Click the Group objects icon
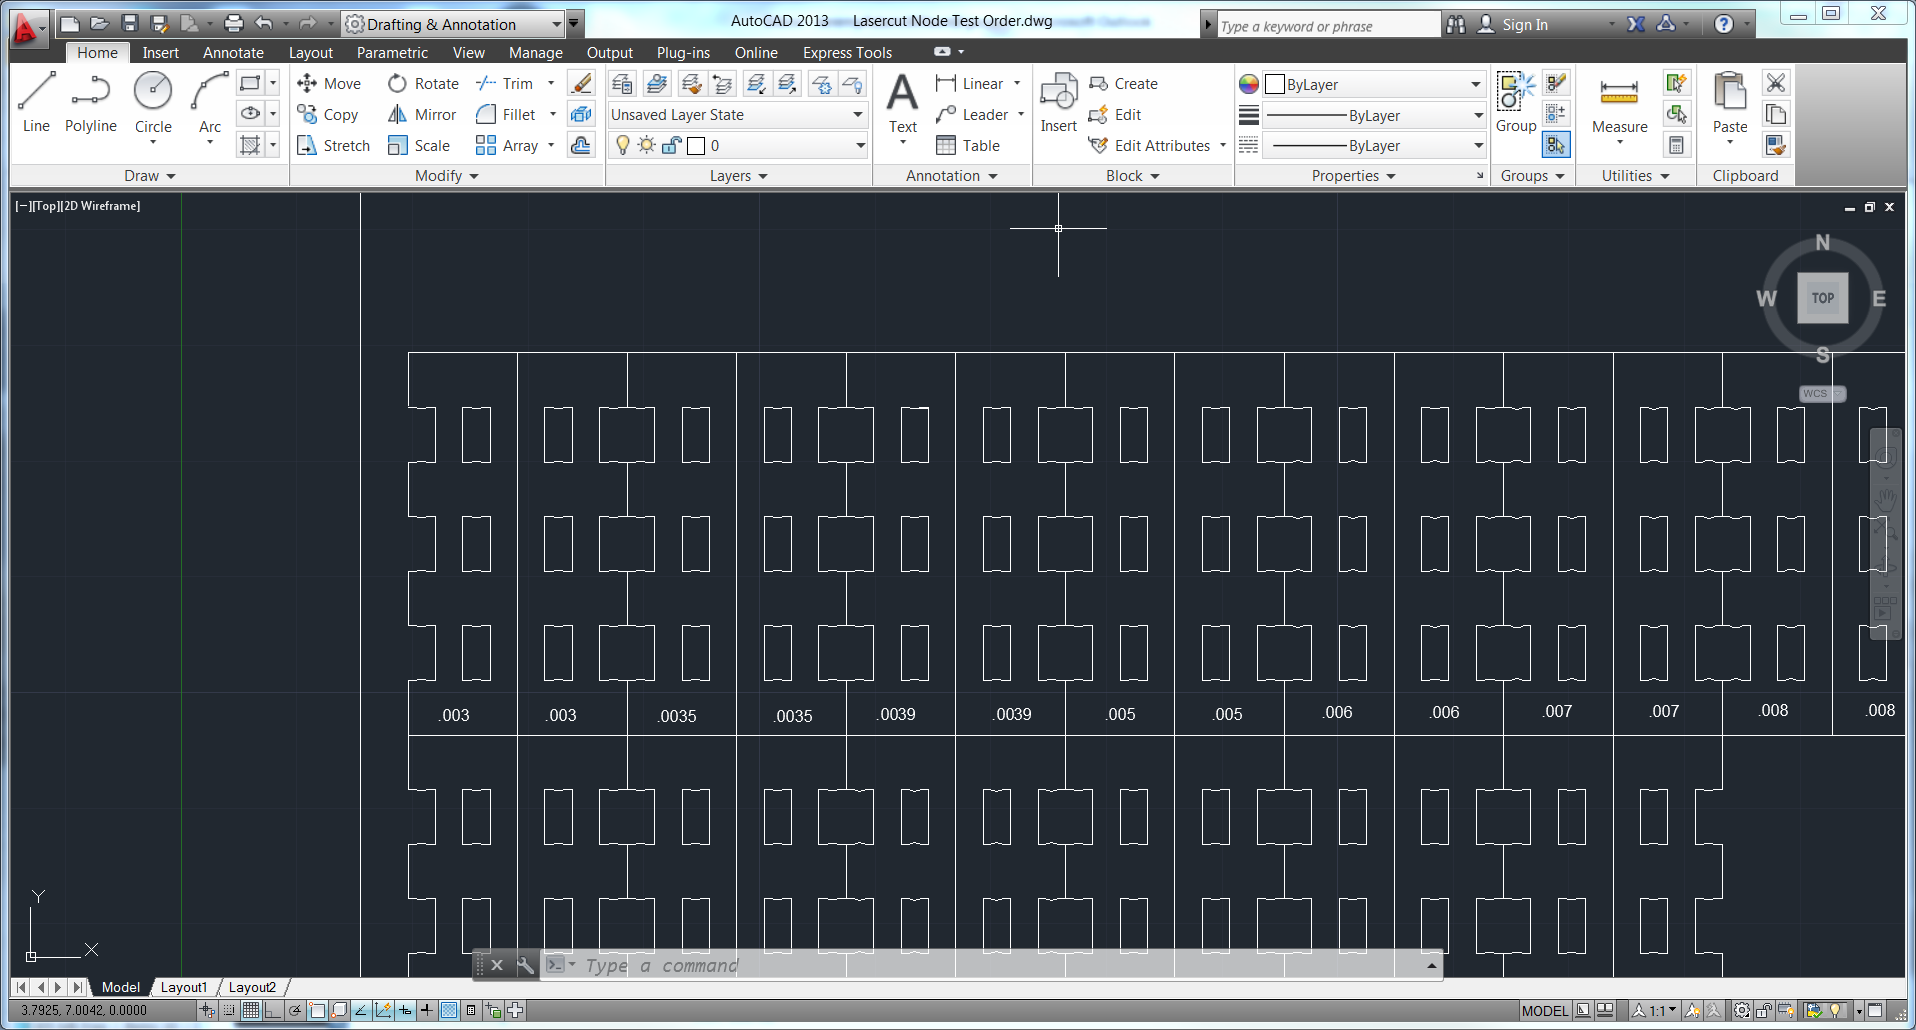The height and width of the screenshot is (1030, 1916). click(x=1515, y=102)
